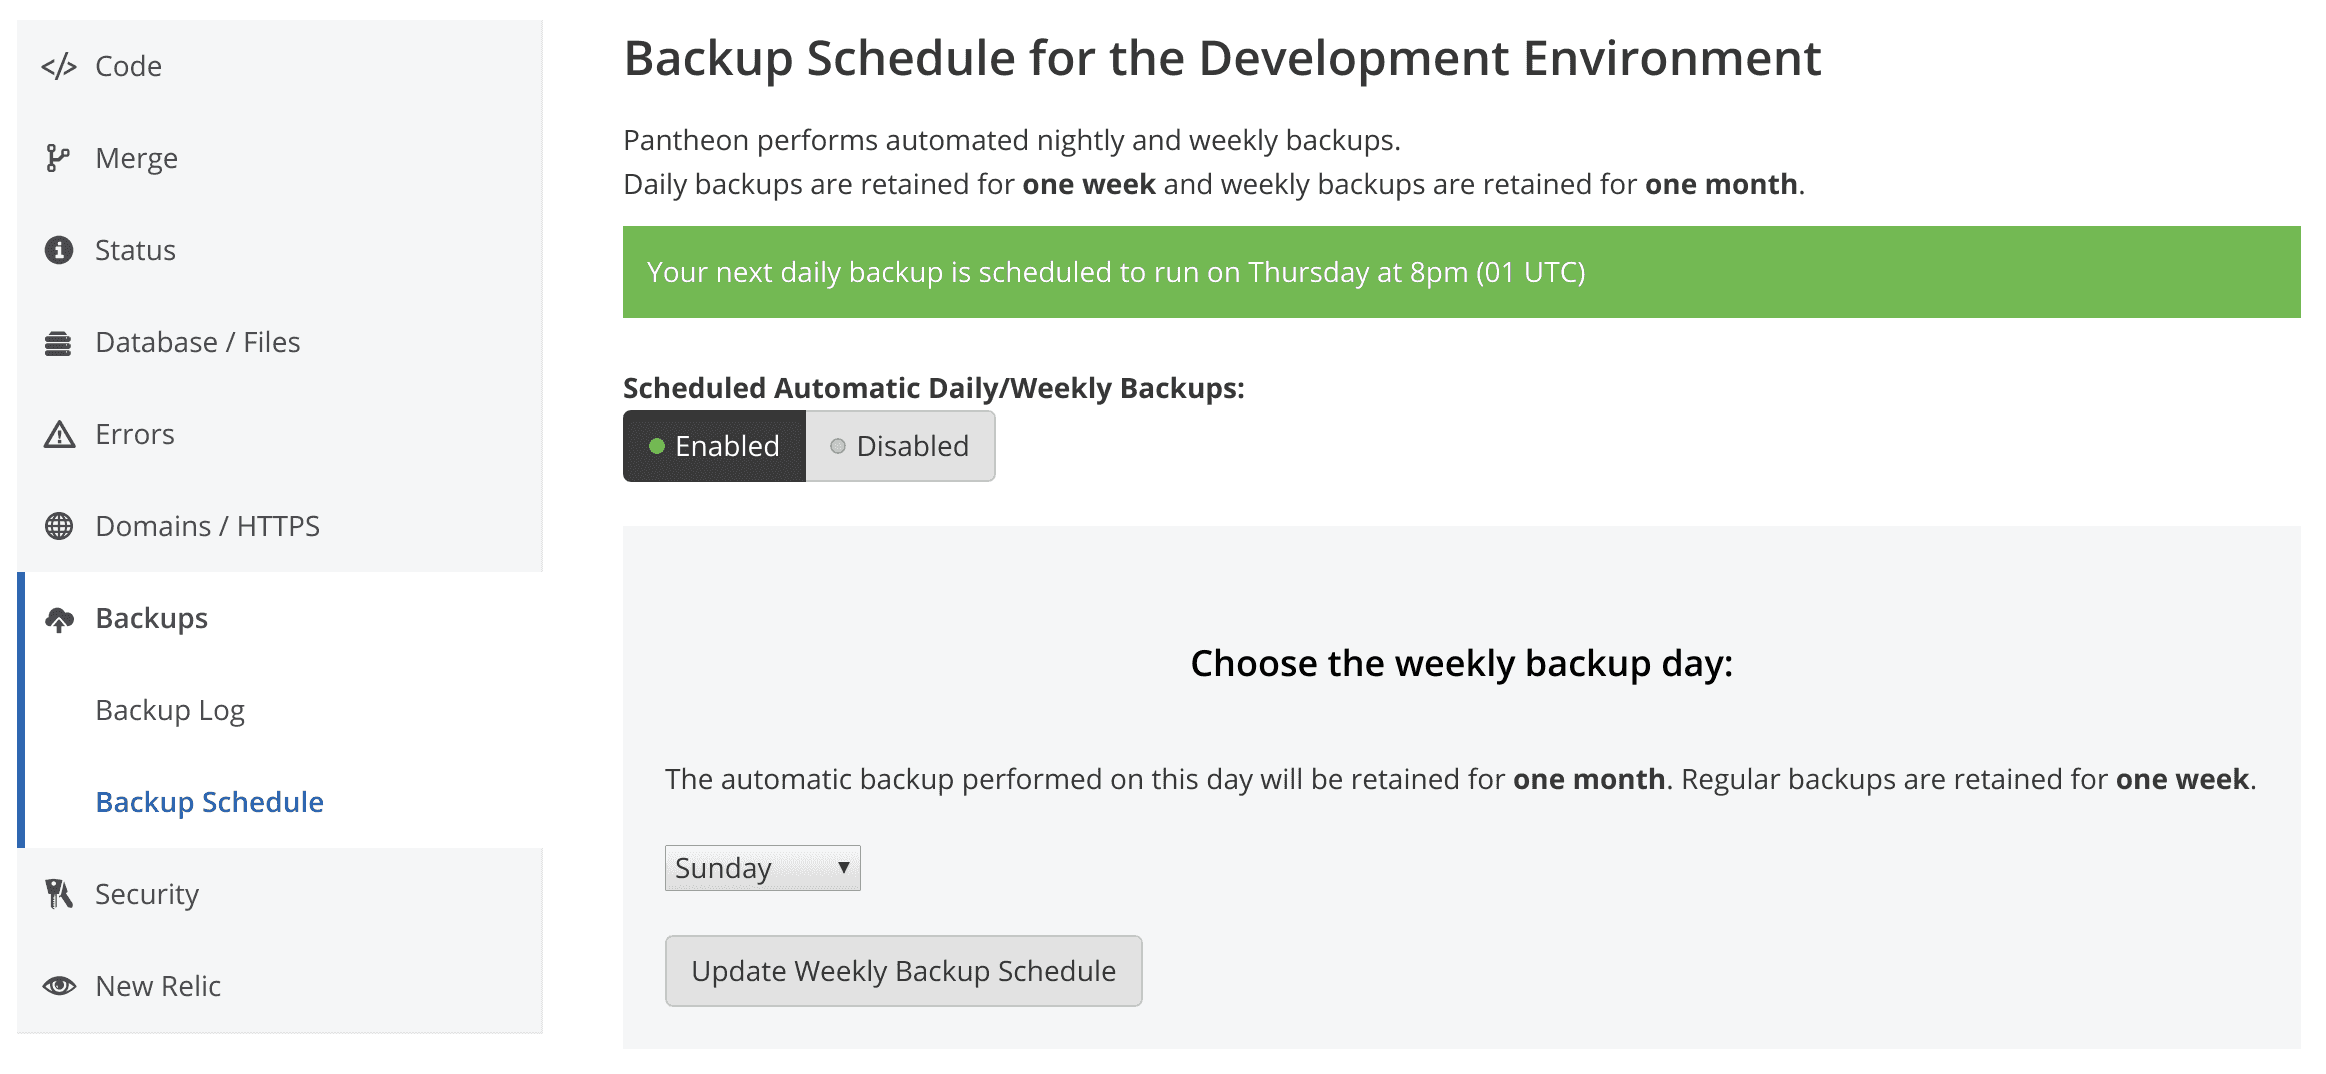Click the Security keys icon
The height and width of the screenshot is (1074, 2326).
59,894
